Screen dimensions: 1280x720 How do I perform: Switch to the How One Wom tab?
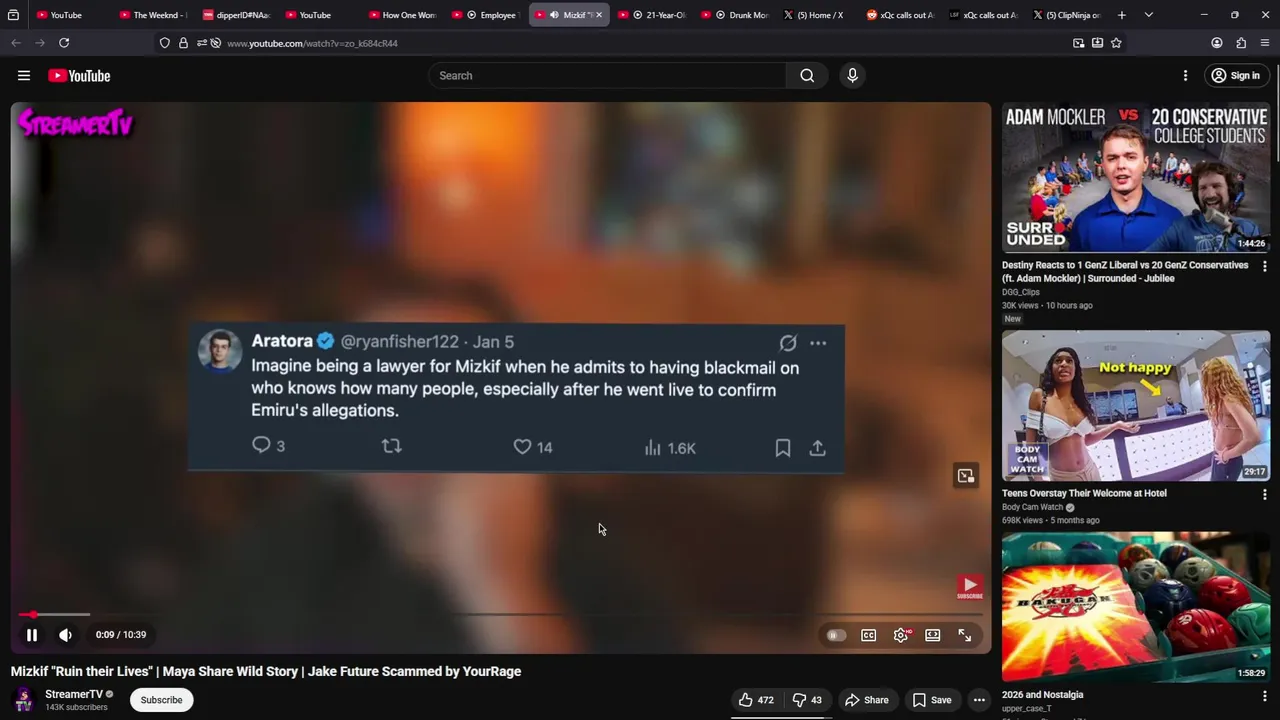(402, 15)
